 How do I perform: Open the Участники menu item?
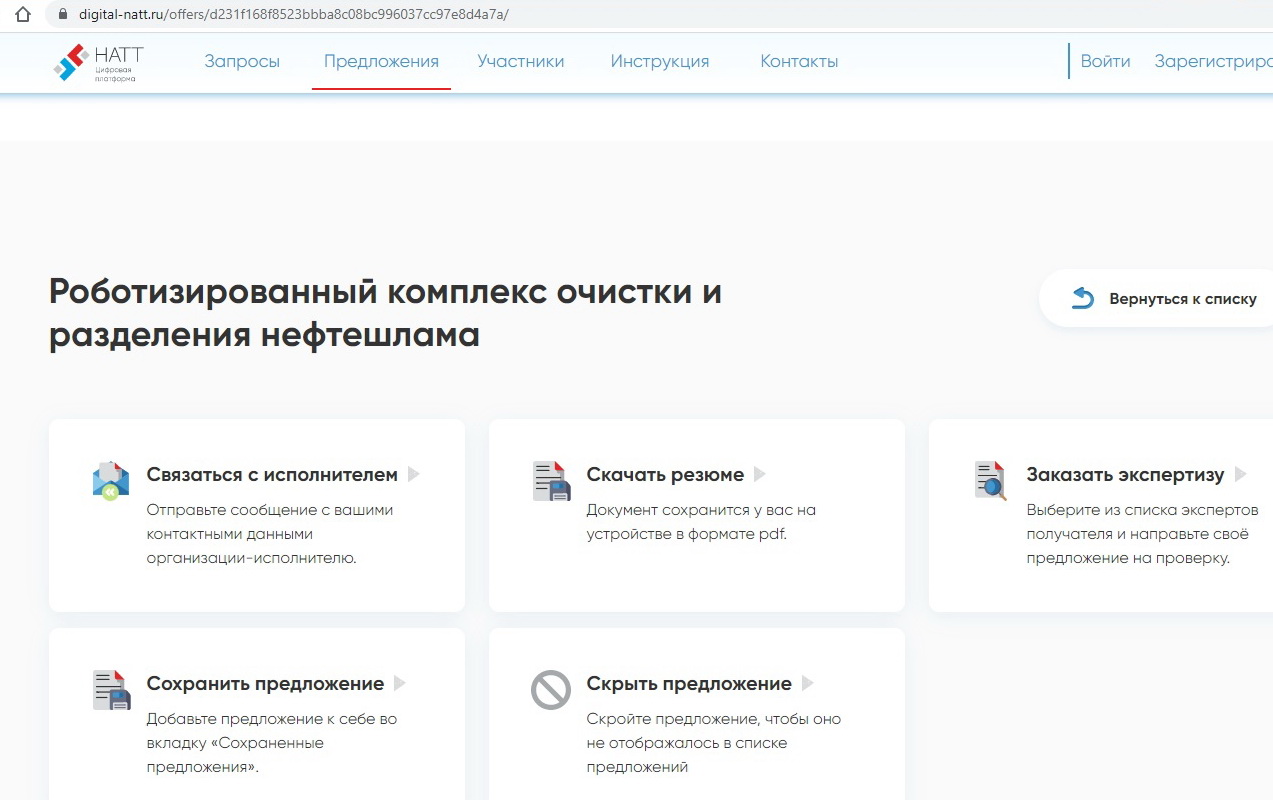coord(521,61)
